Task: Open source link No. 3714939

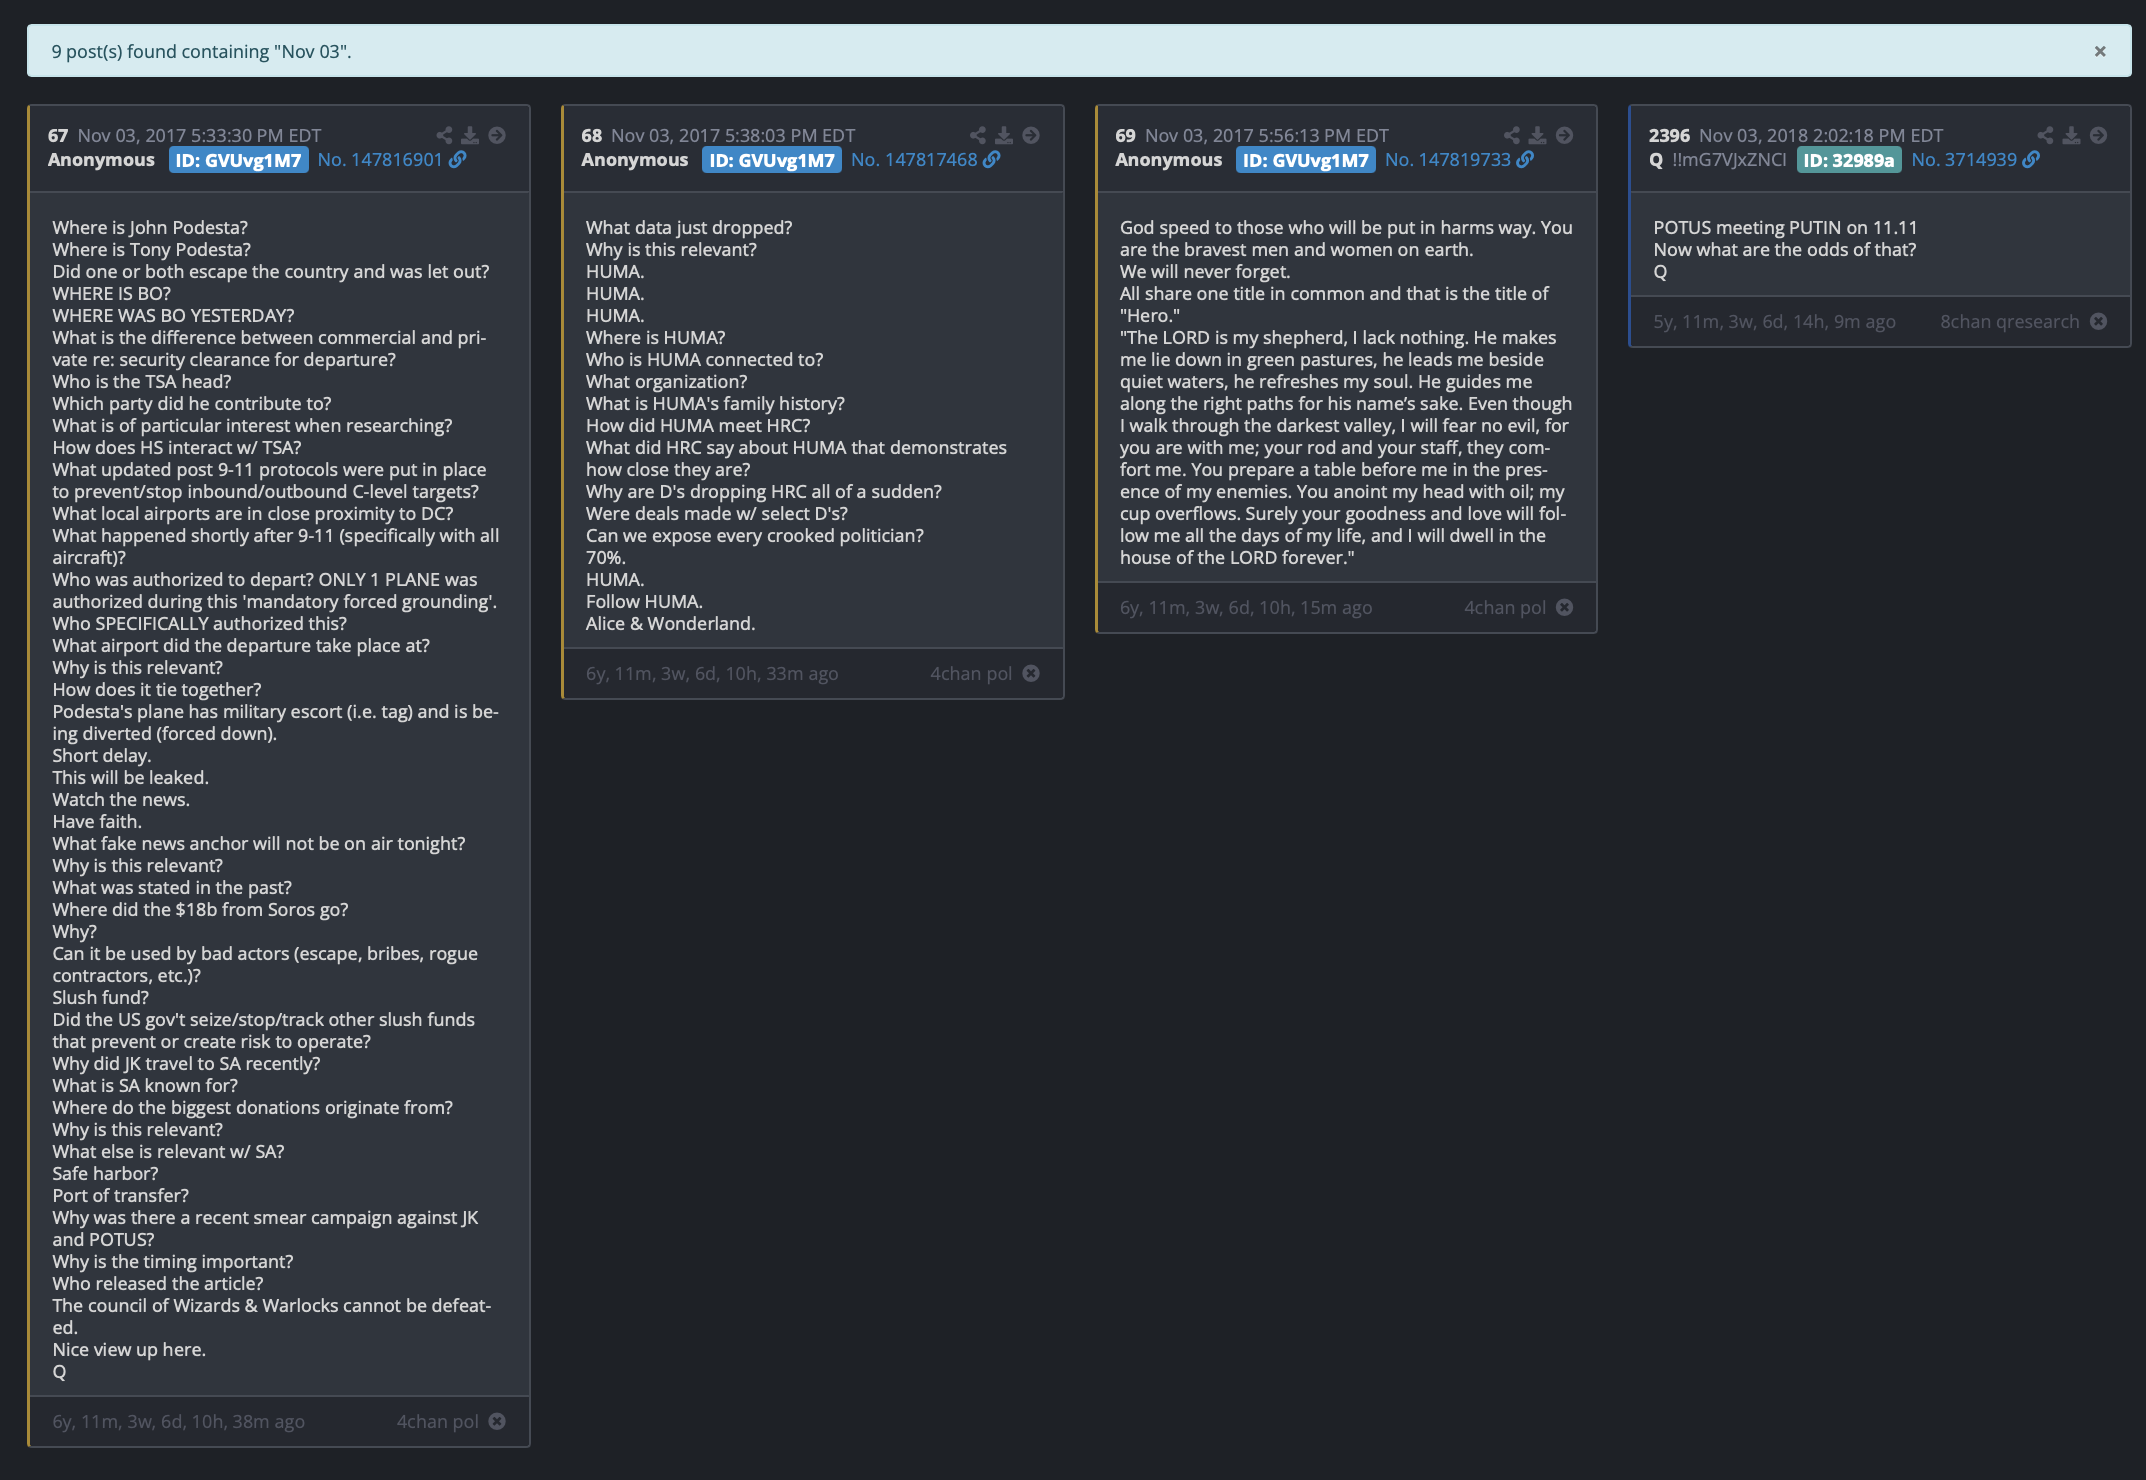Action: point(1964,160)
